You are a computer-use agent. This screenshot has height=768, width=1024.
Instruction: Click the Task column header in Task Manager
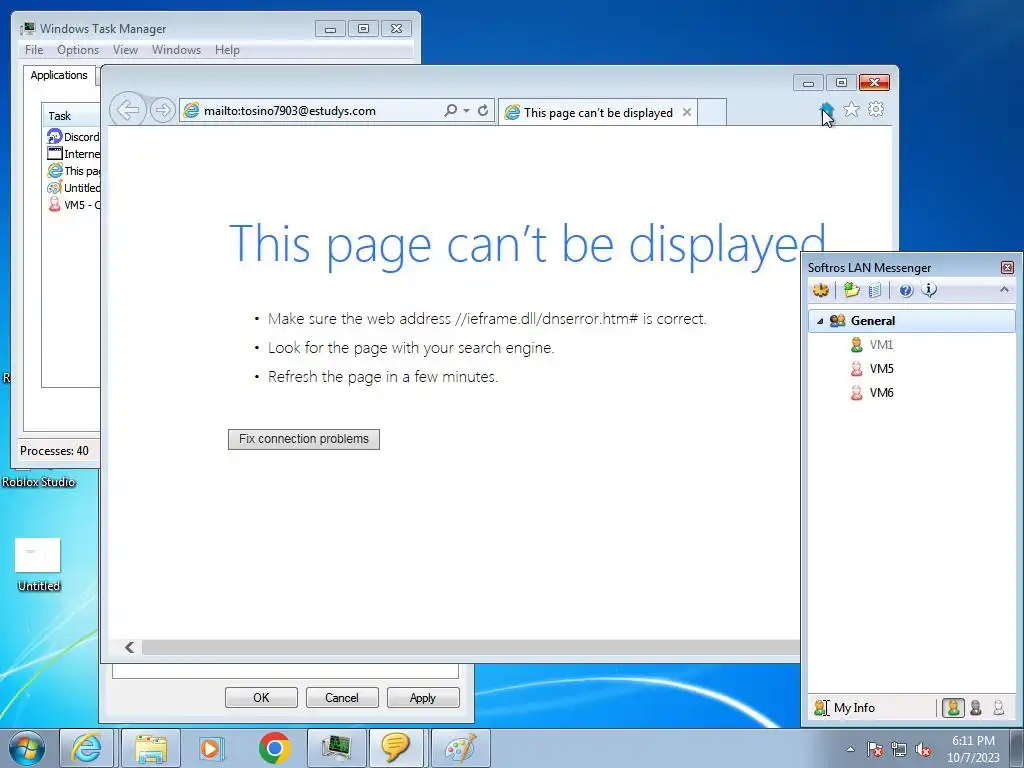pos(71,116)
